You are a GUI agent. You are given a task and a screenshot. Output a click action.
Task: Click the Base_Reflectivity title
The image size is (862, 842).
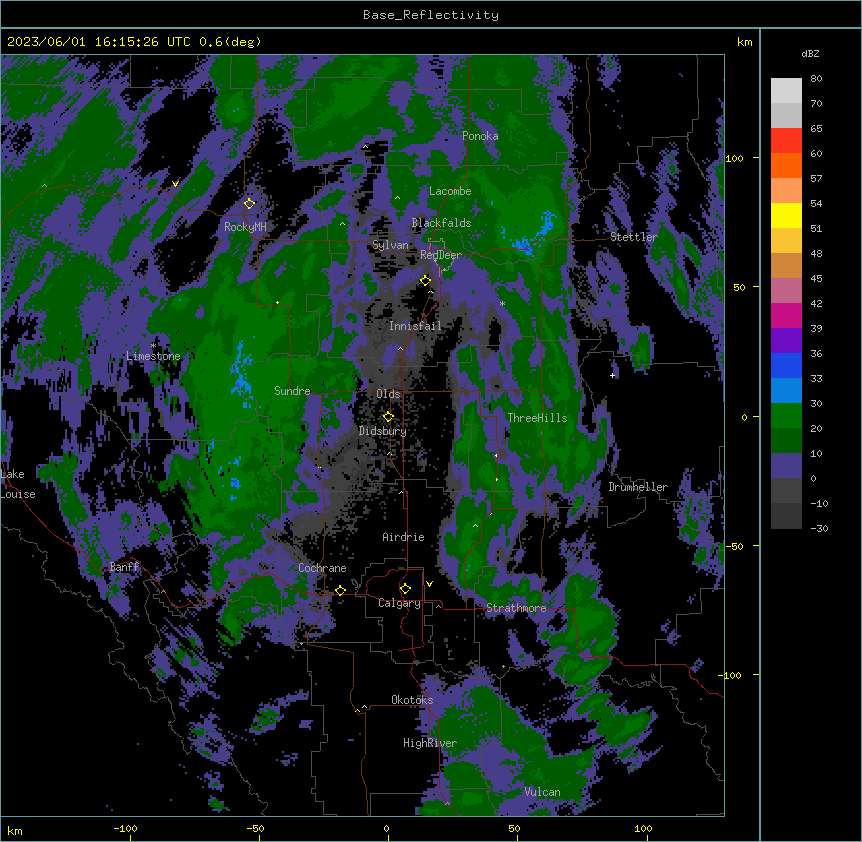(431, 15)
